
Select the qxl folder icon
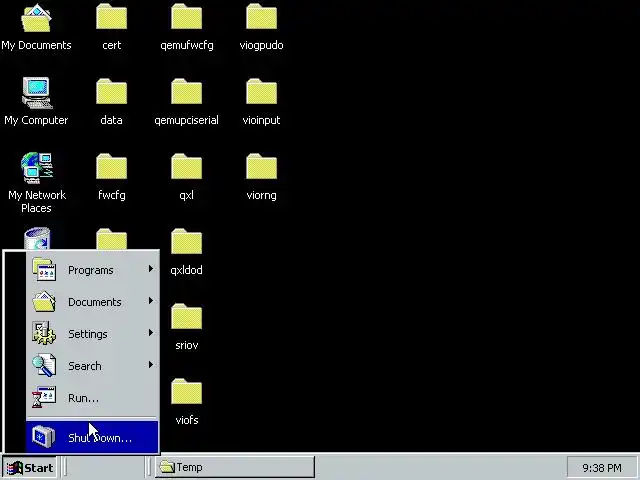[187, 167]
